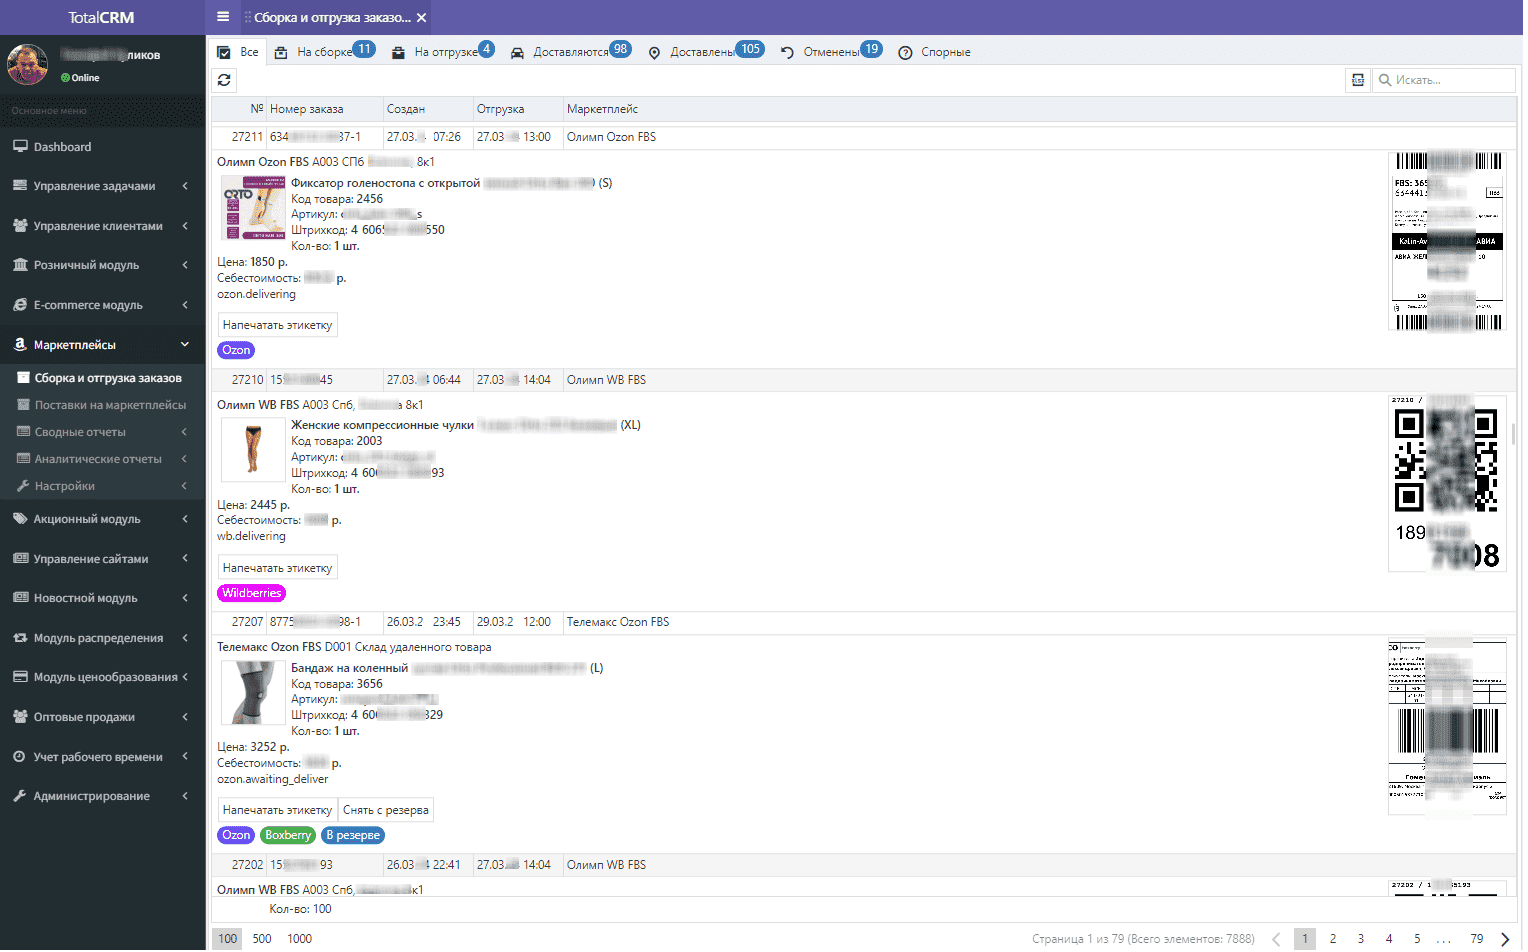Click Снять с резерва button

(386, 810)
